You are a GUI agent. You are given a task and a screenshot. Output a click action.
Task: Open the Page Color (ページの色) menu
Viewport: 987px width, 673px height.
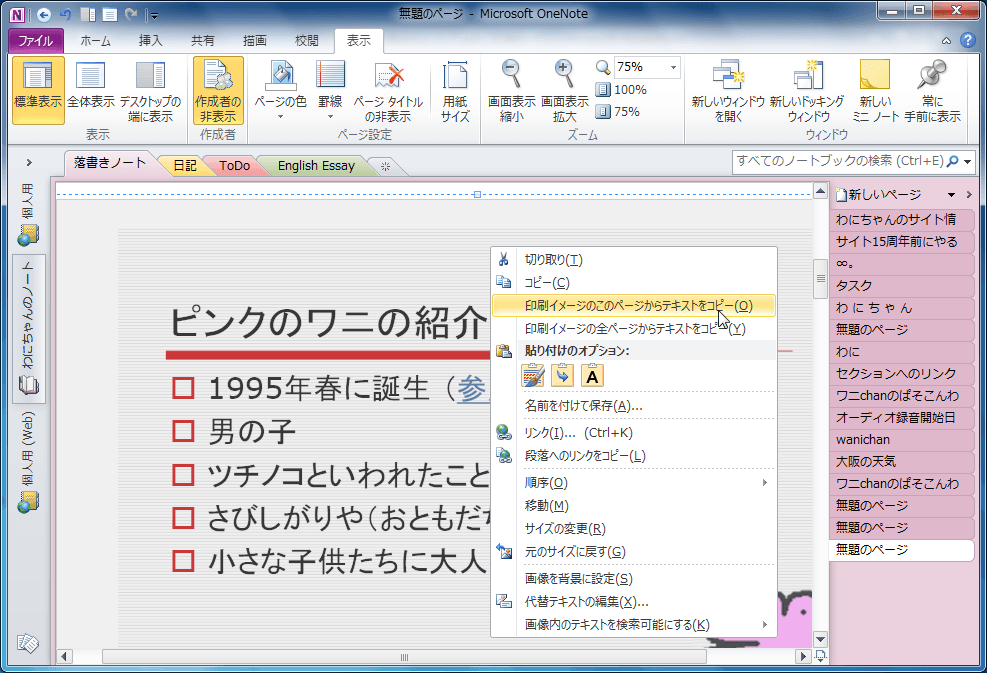tap(280, 90)
